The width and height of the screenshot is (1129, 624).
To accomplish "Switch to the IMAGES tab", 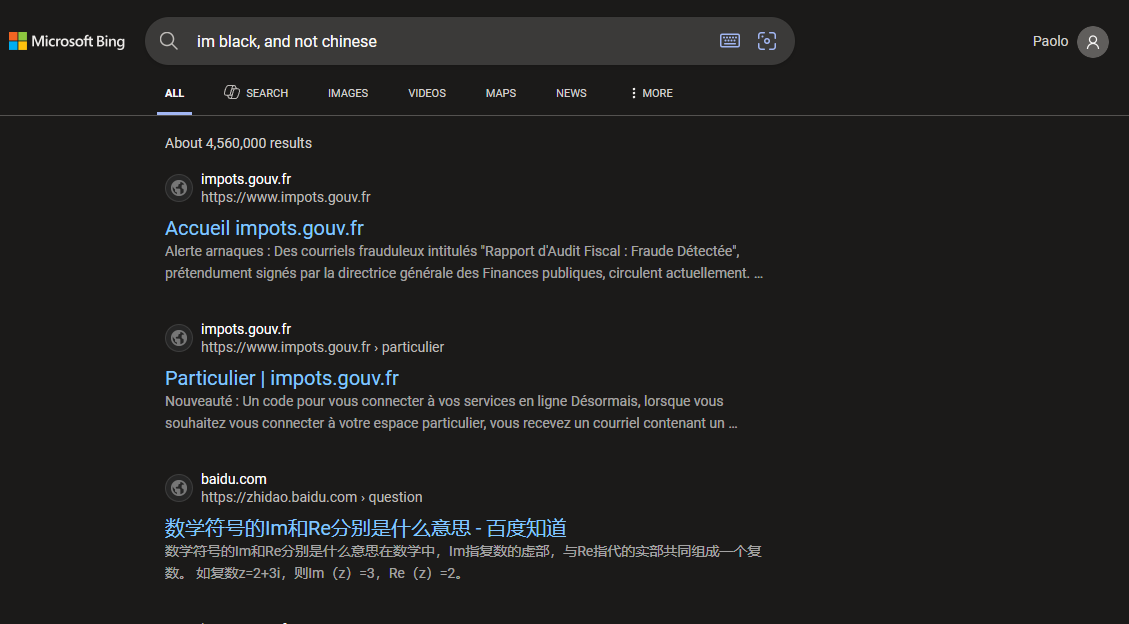I will 348,93.
